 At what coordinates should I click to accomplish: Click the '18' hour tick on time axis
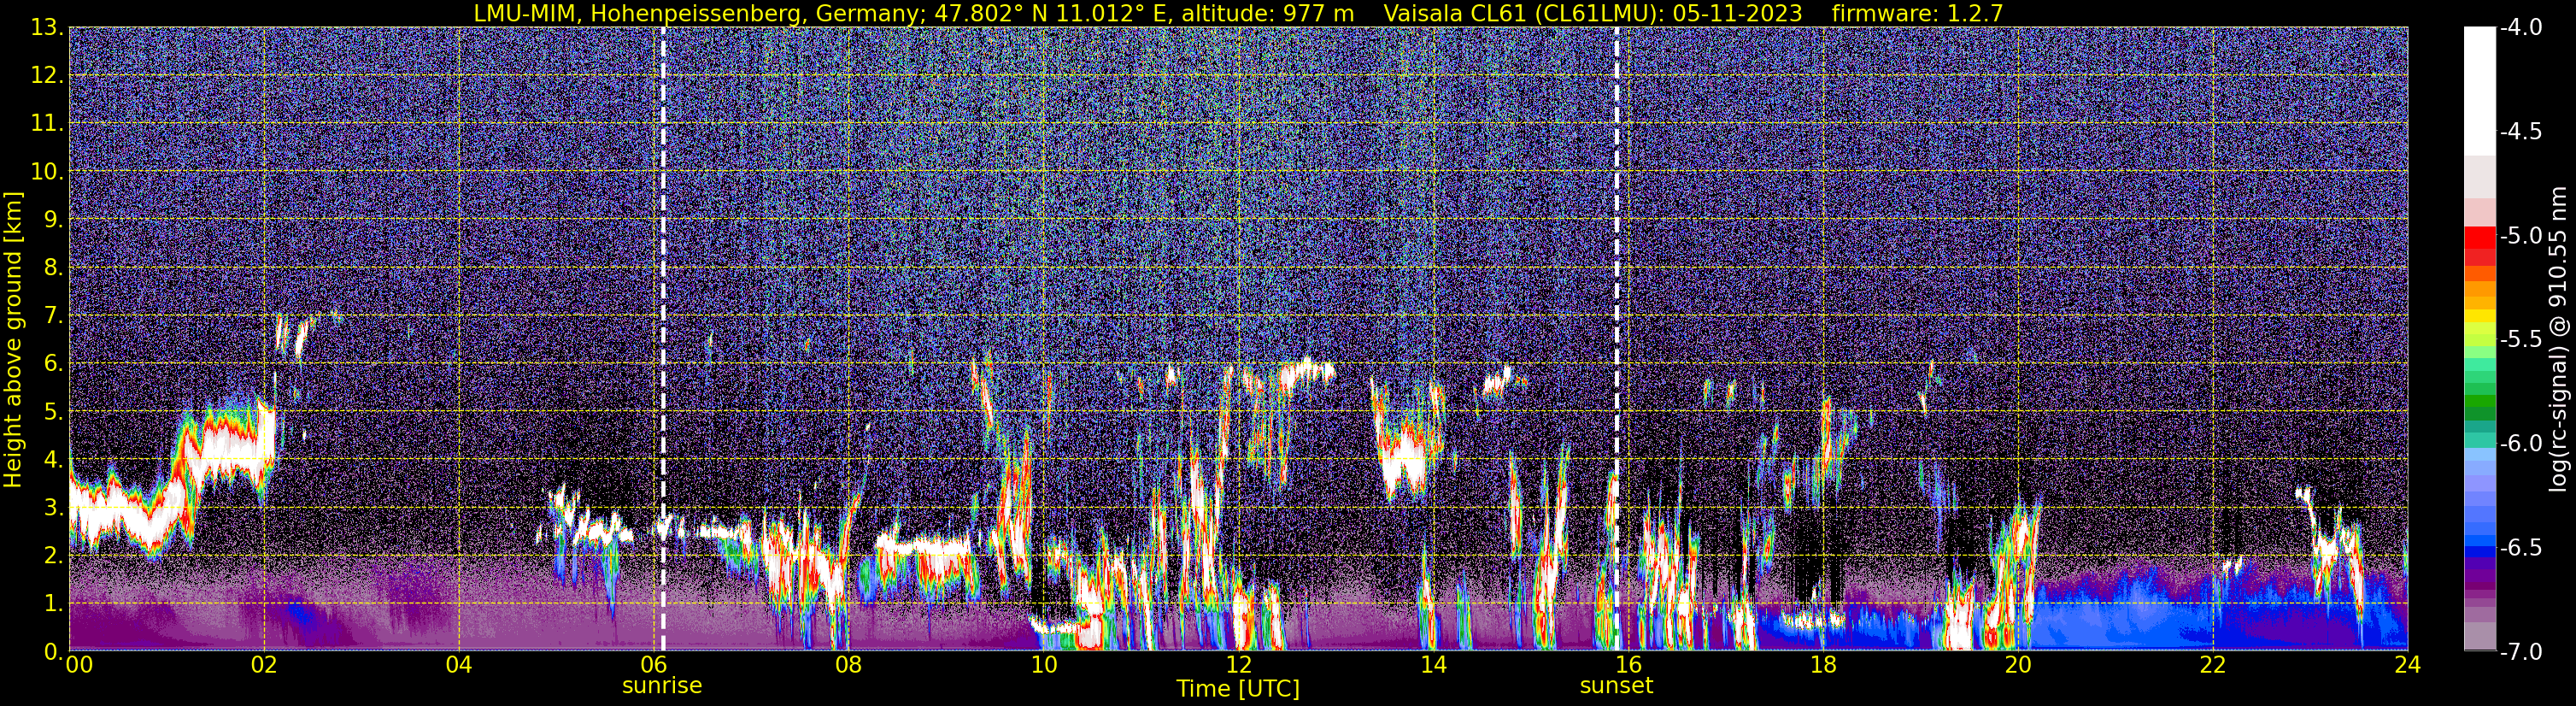tap(1824, 666)
